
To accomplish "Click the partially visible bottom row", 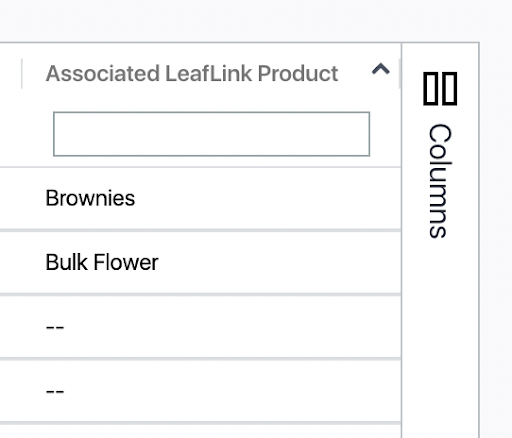I will 200,431.
